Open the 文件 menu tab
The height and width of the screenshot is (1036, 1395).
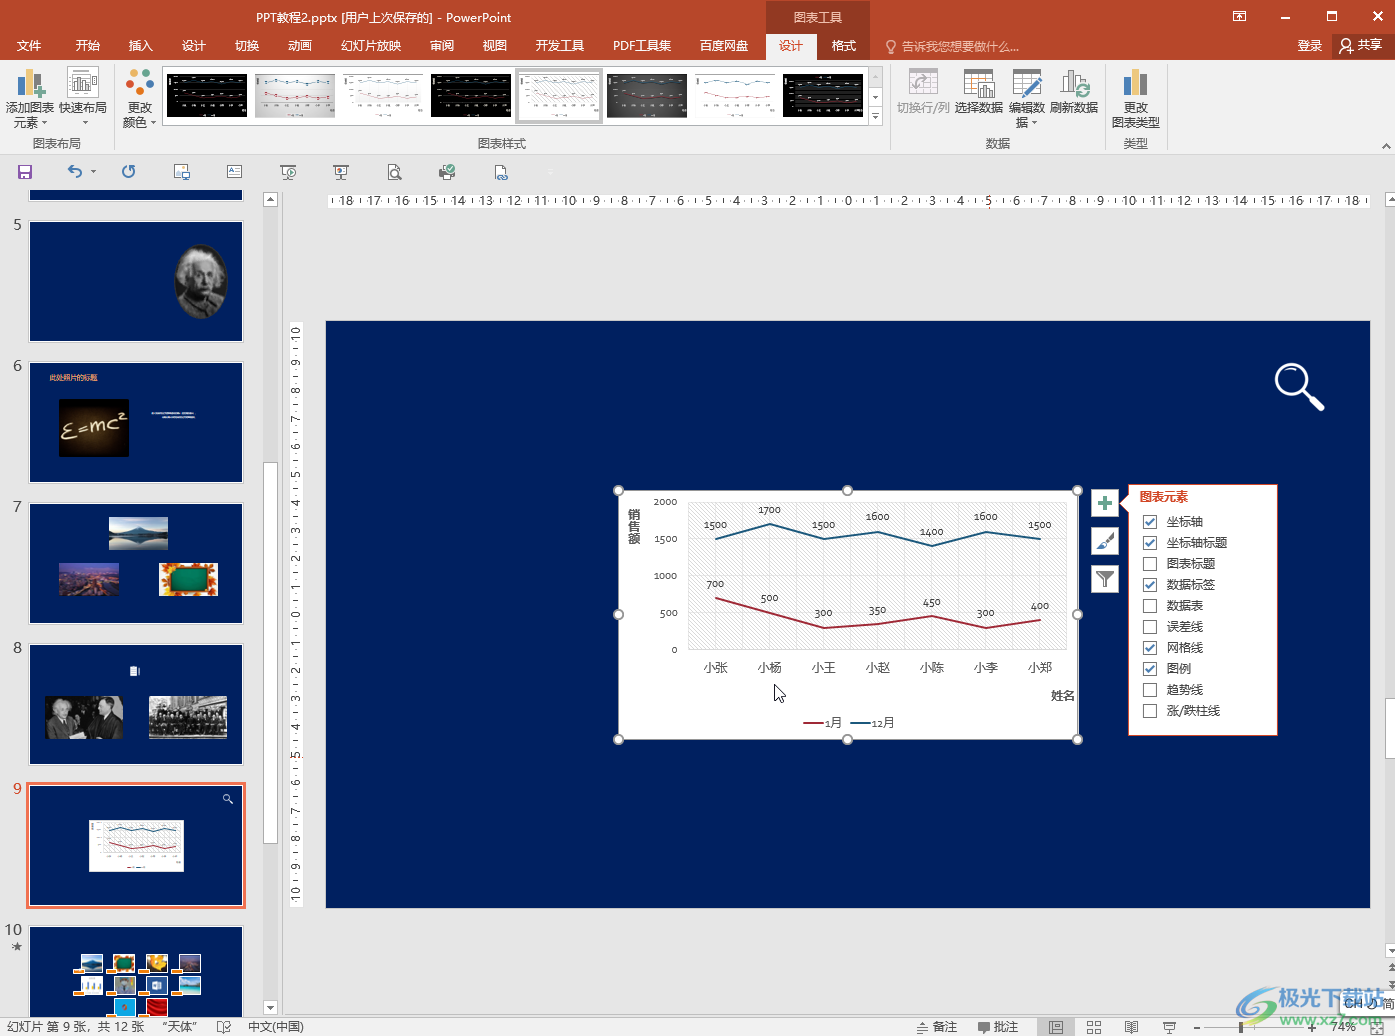point(29,46)
